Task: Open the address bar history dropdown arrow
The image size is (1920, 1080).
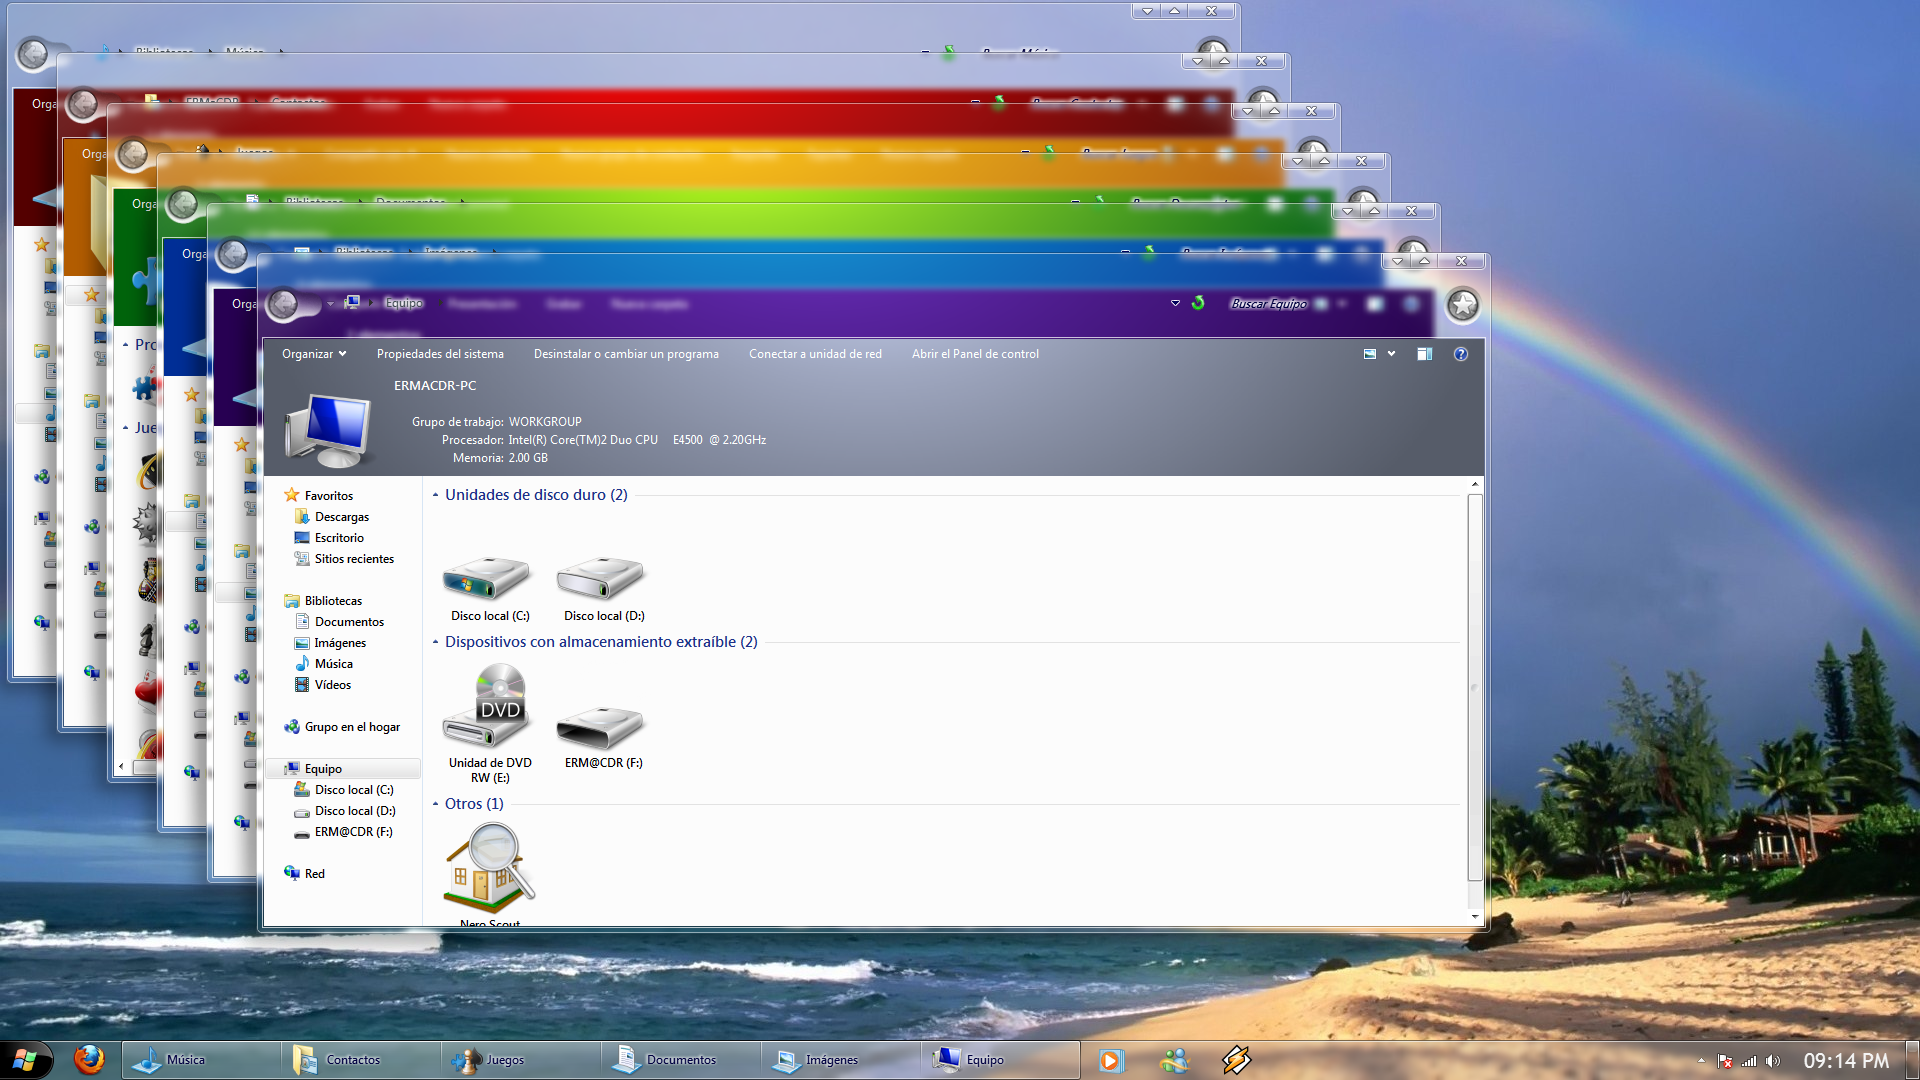Action: click(x=1175, y=303)
